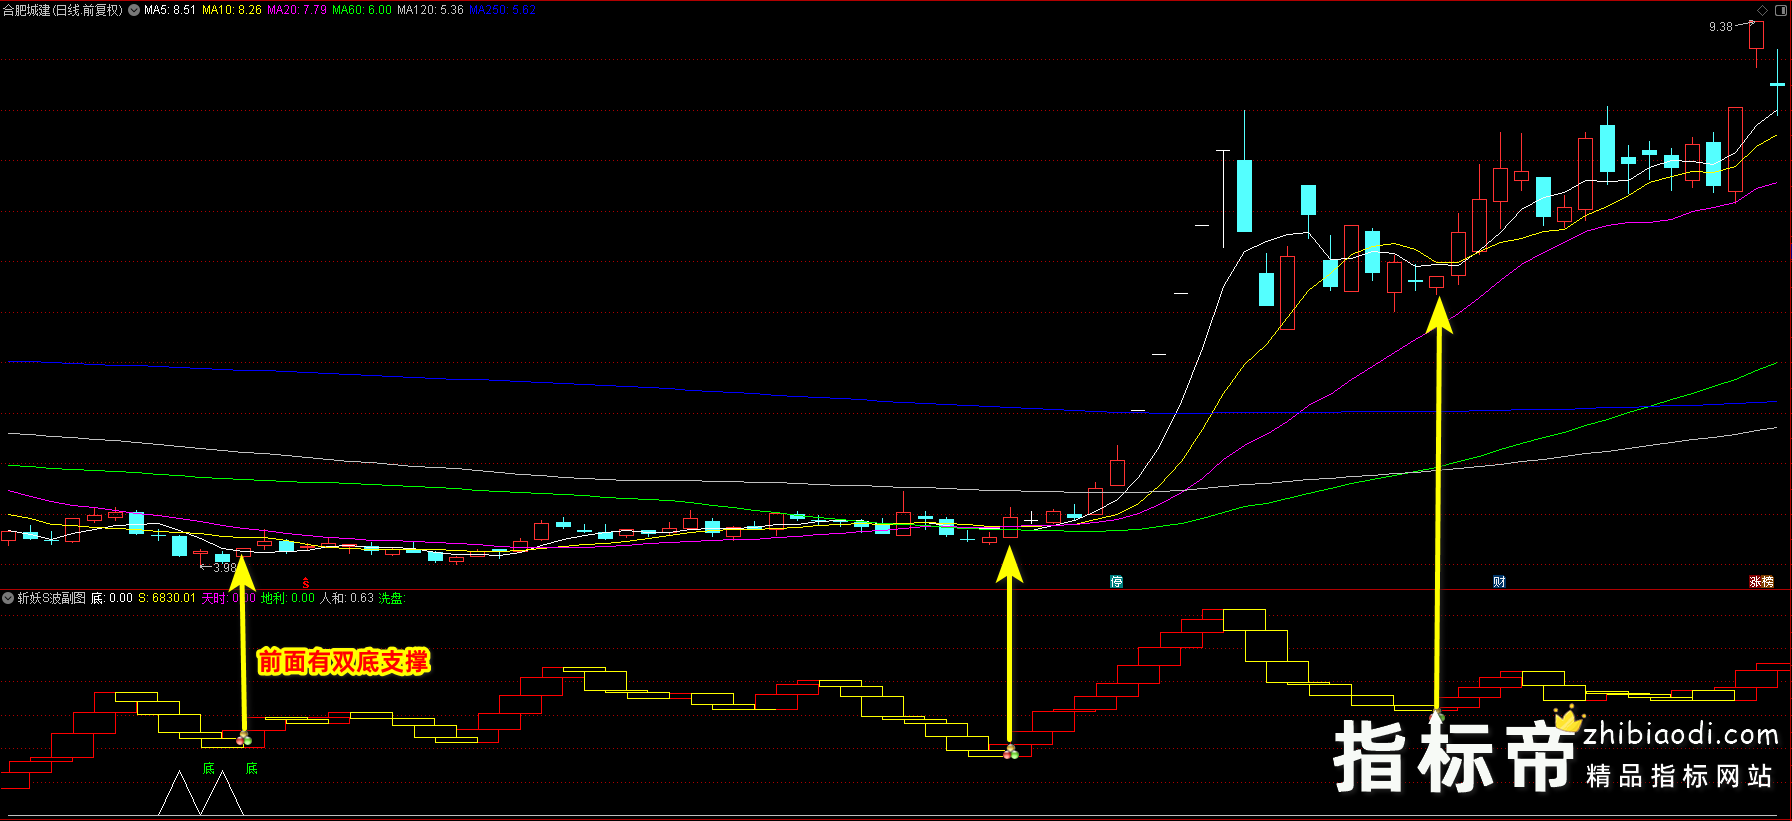Click the diamond icon at chart top-right

tap(1762, 10)
